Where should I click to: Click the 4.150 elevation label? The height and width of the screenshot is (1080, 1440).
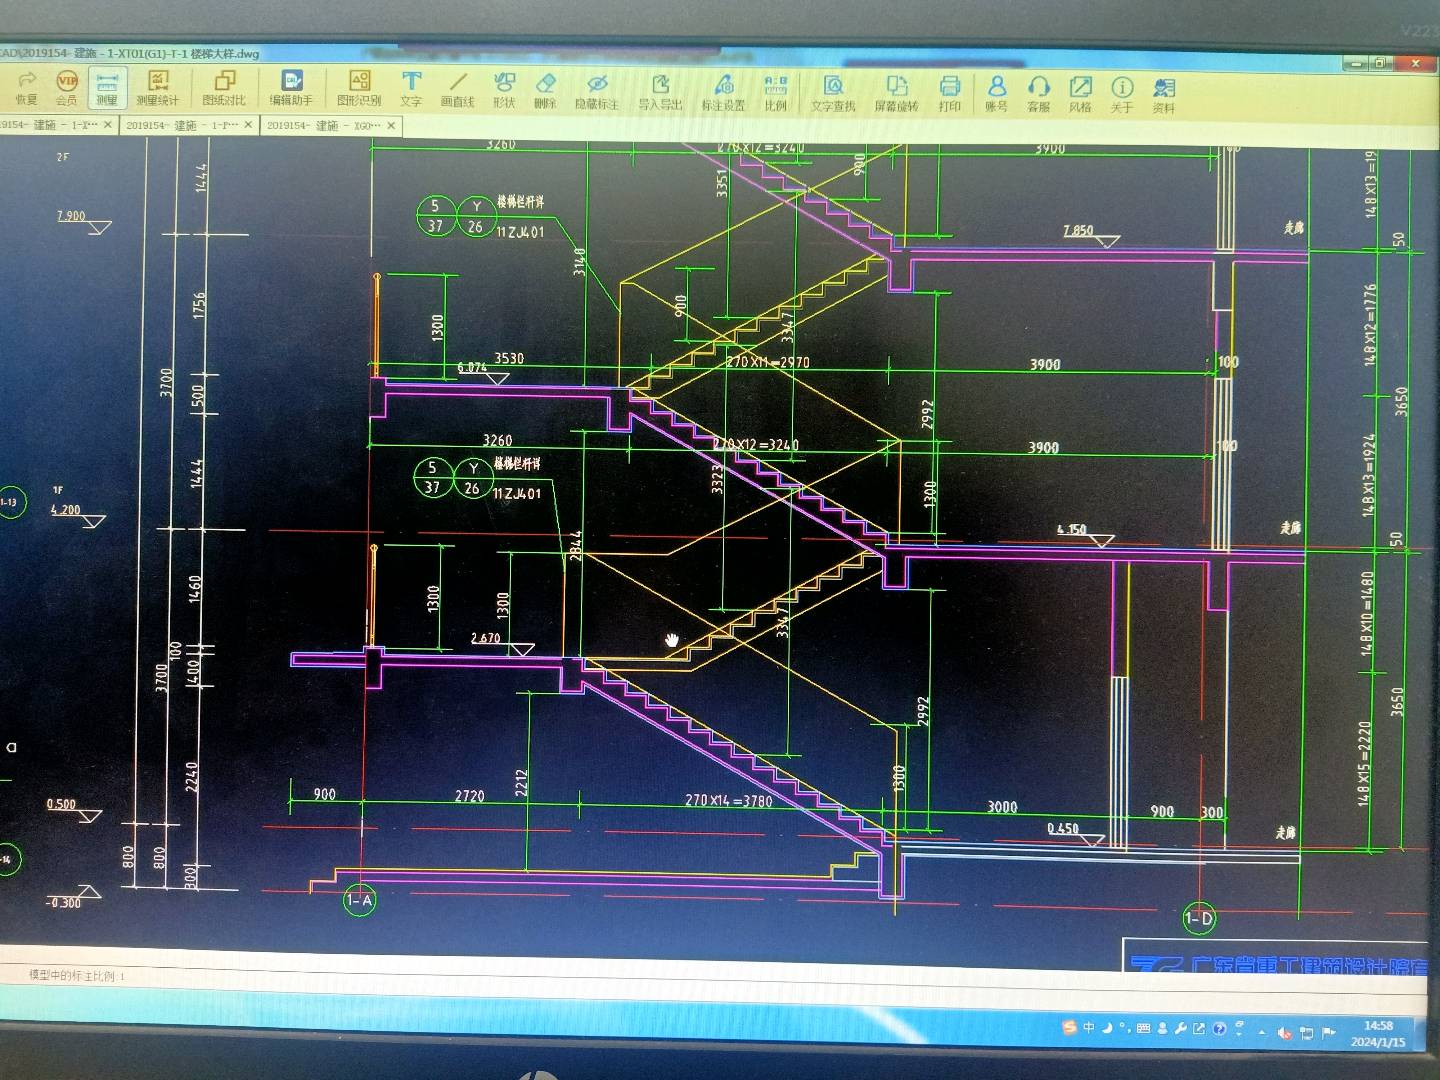click(1072, 530)
